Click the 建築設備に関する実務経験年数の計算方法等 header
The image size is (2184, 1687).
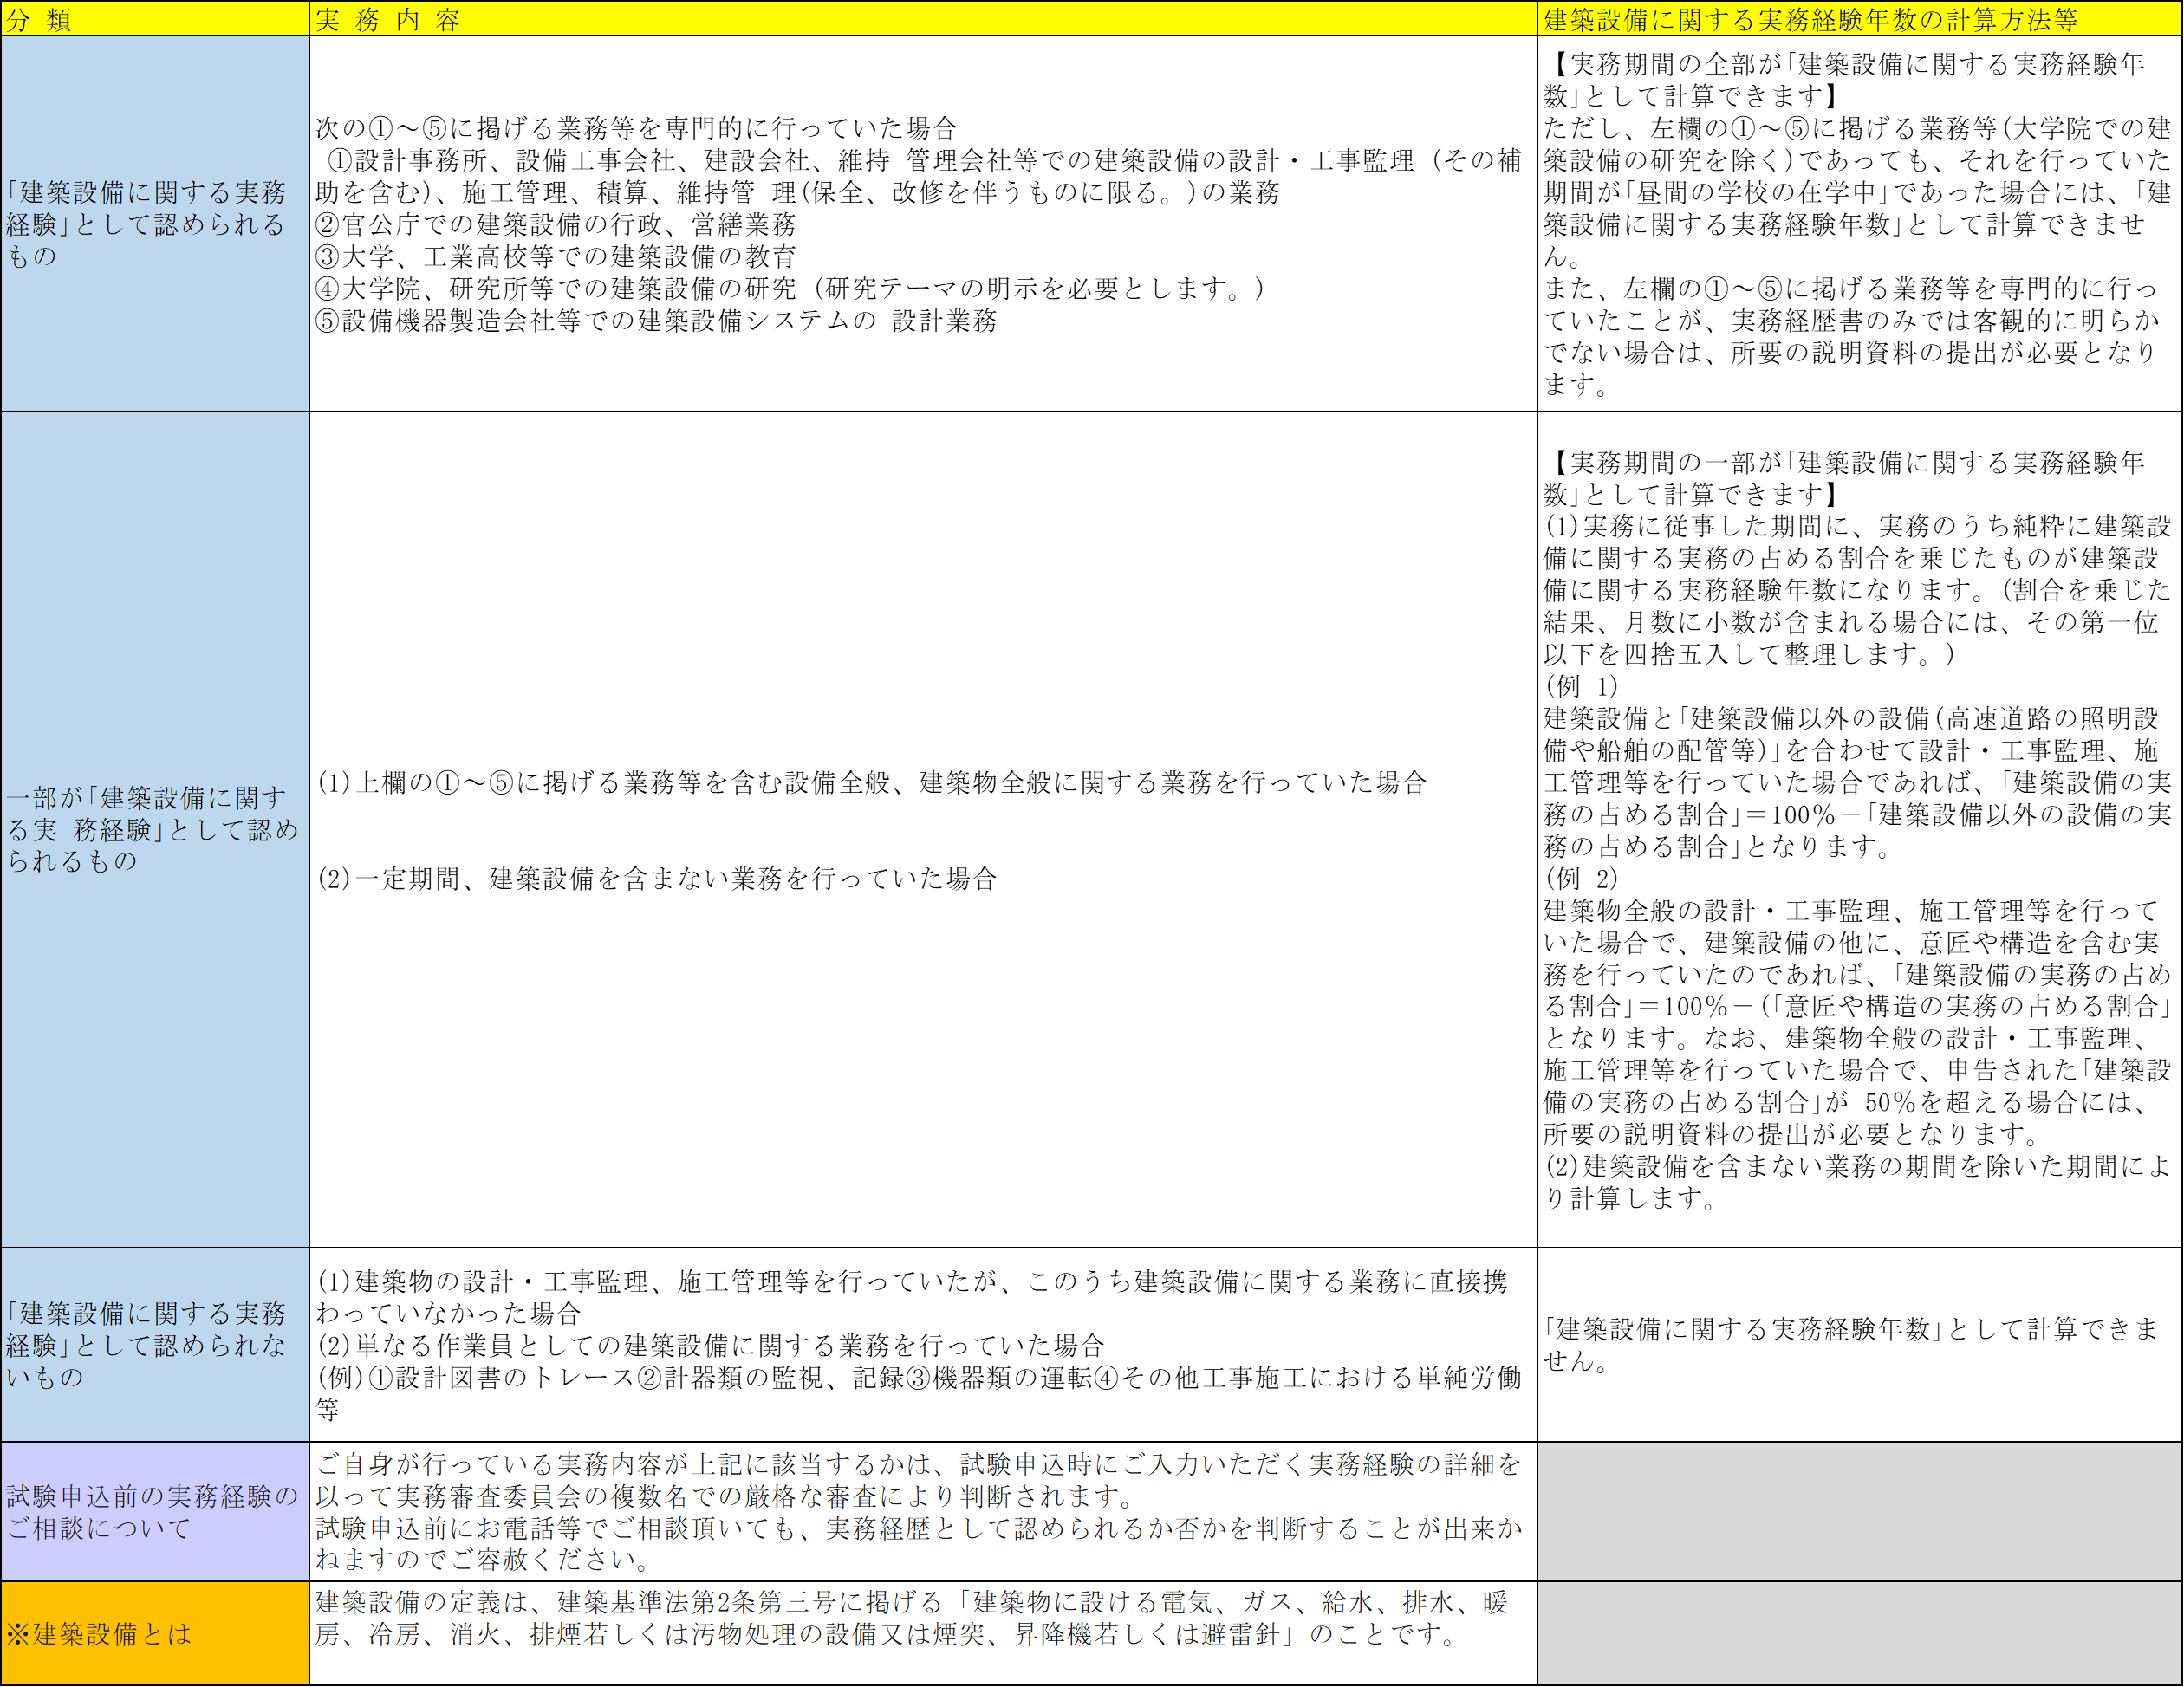tap(1858, 19)
